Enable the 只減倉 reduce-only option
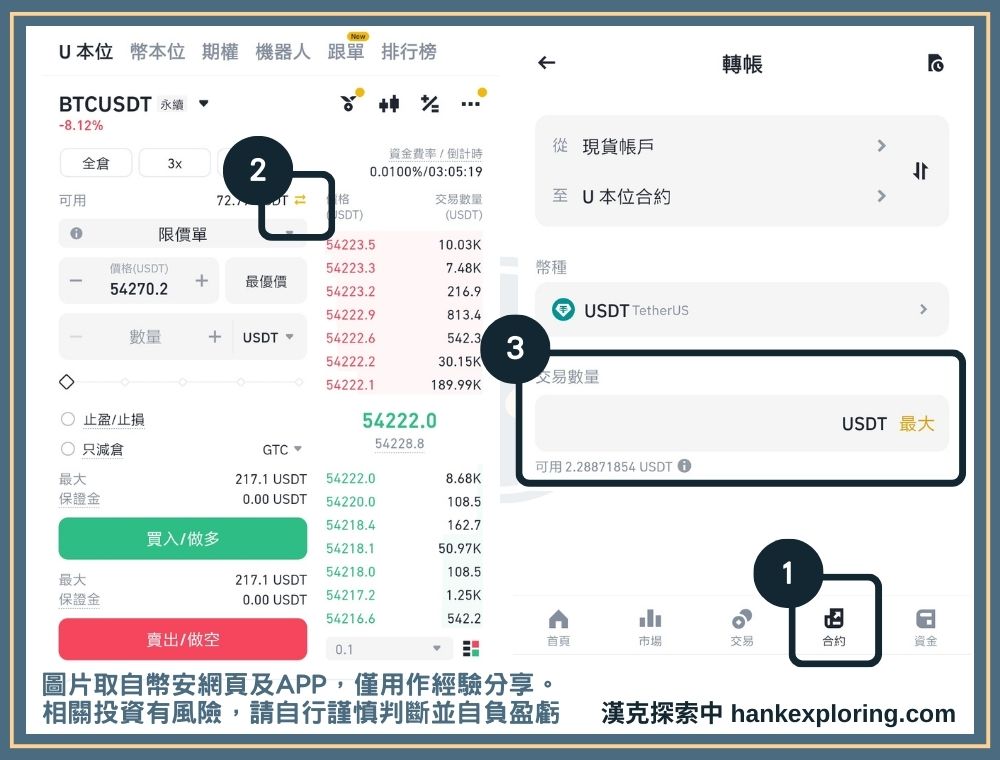 (68, 449)
